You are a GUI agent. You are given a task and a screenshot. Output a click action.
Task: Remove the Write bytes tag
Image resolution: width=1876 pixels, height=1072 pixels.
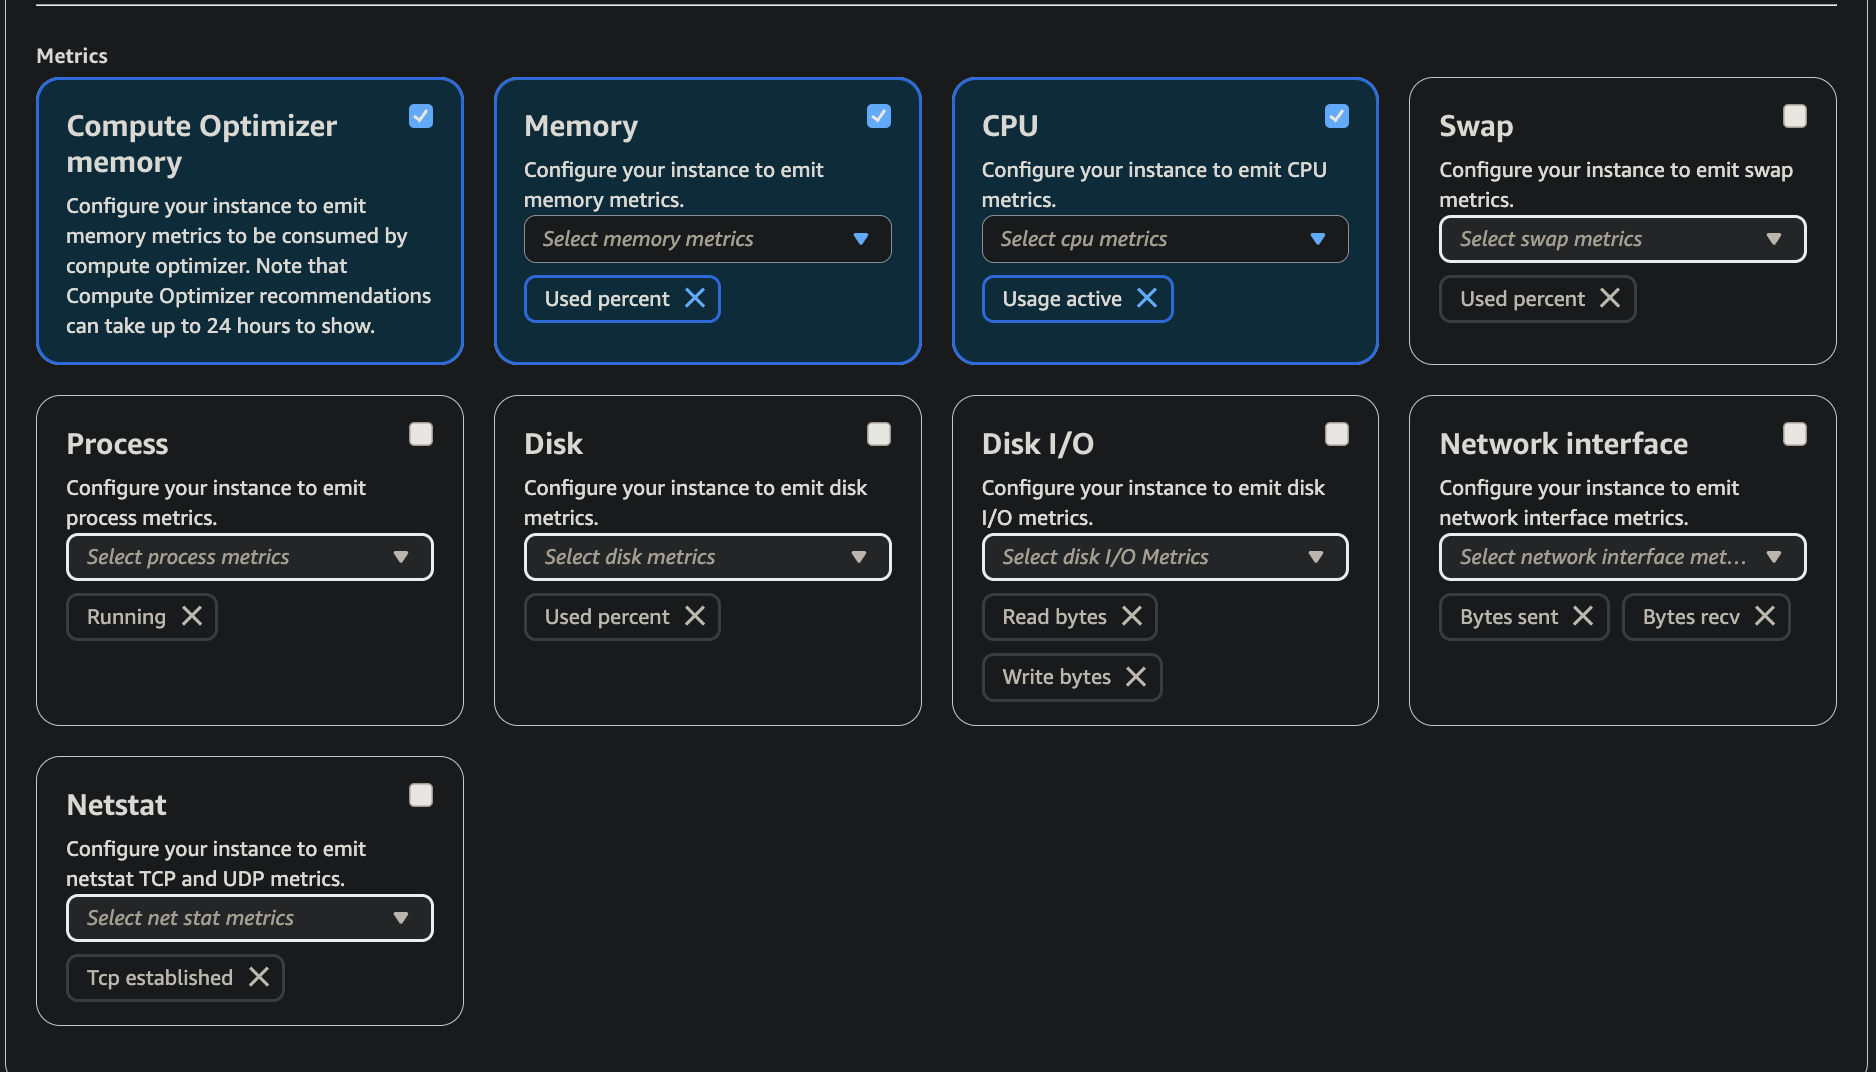point(1136,677)
